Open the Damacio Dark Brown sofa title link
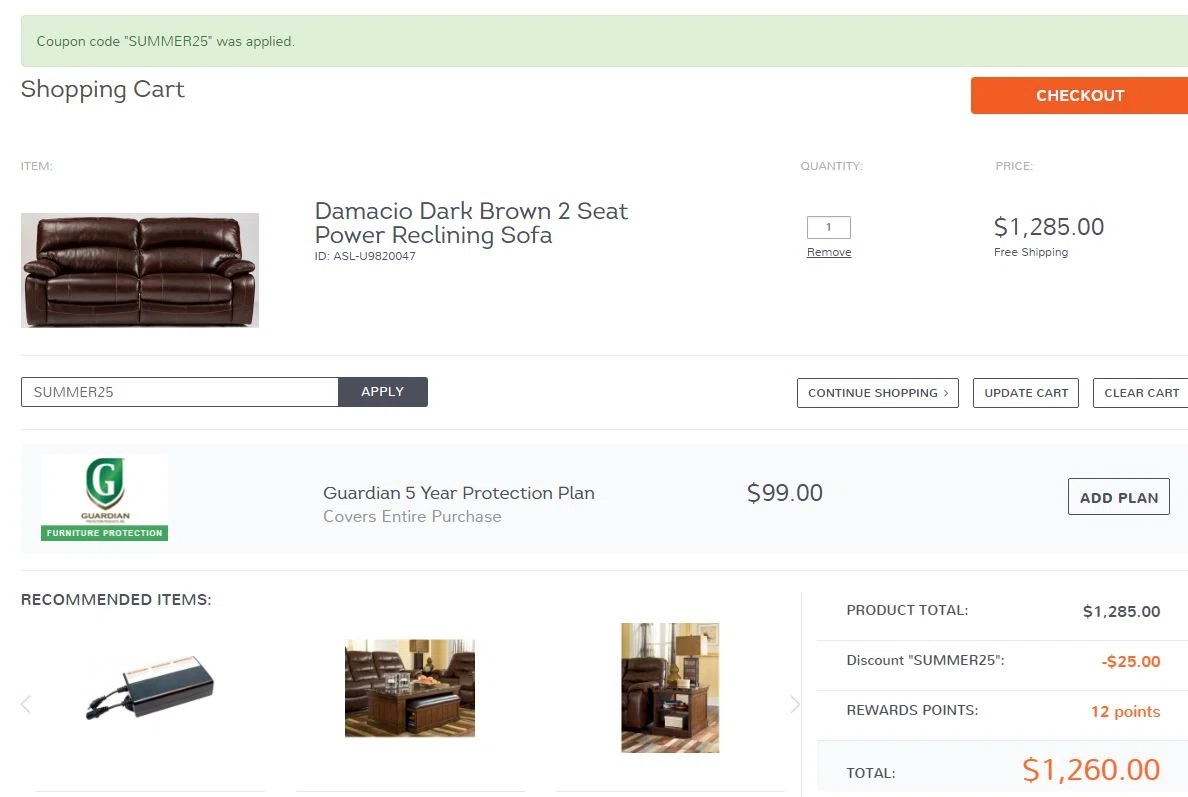 click(x=471, y=223)
